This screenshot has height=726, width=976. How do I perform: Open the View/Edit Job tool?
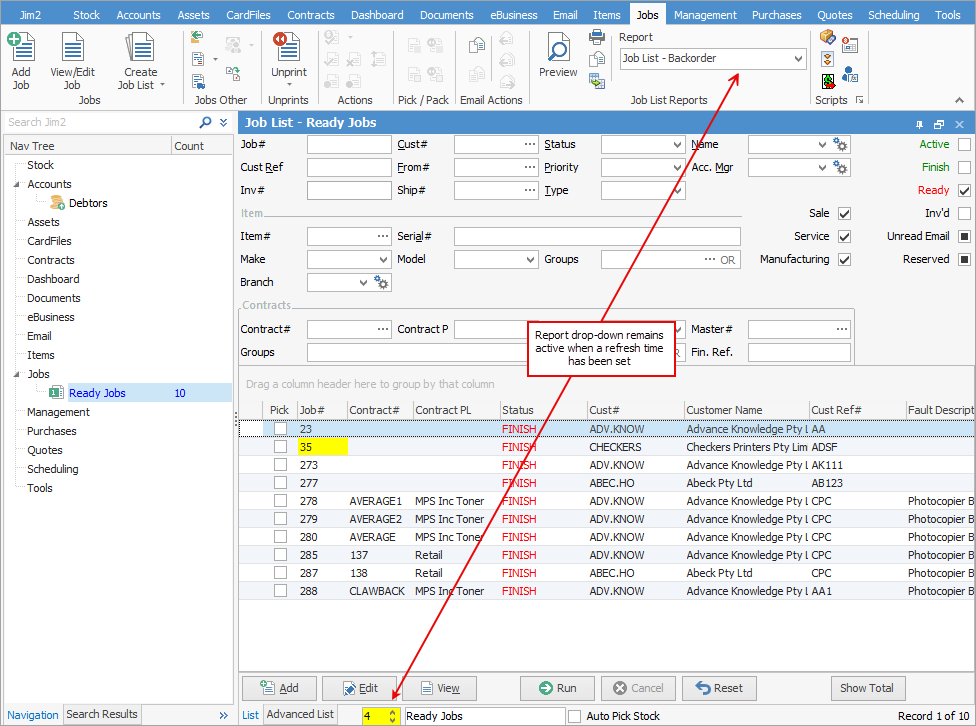coord(72,61)
